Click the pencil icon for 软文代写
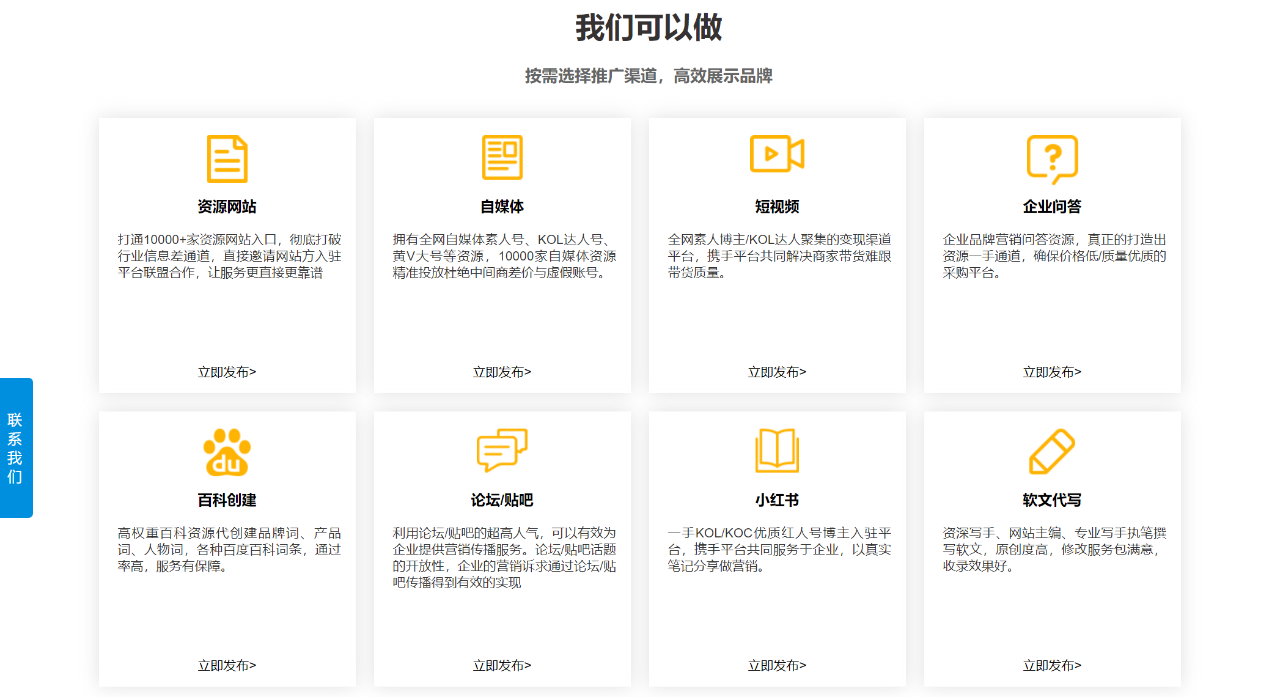This screenshot has height=697, width=1280. tap(1052, 452)
